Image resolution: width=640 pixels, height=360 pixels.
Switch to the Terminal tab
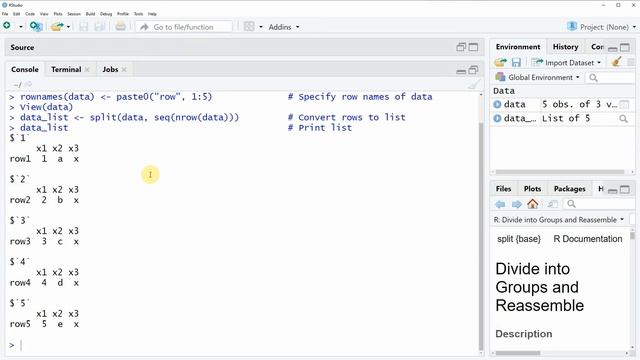coord(66,69)
